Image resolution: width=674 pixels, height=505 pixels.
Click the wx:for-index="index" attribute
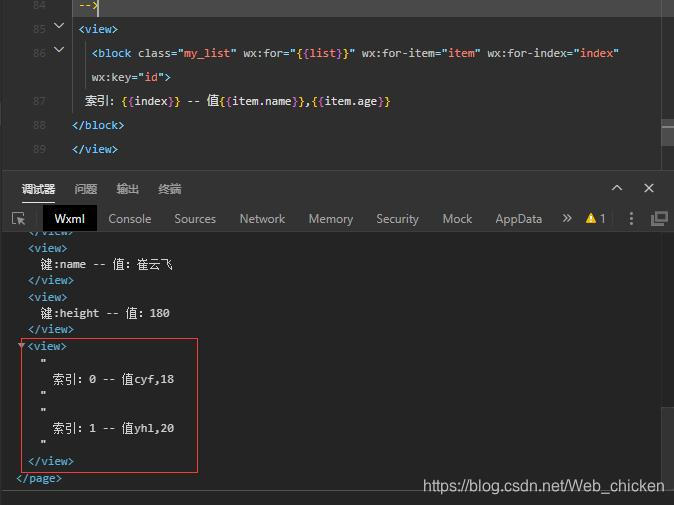(x=553, y=53)
